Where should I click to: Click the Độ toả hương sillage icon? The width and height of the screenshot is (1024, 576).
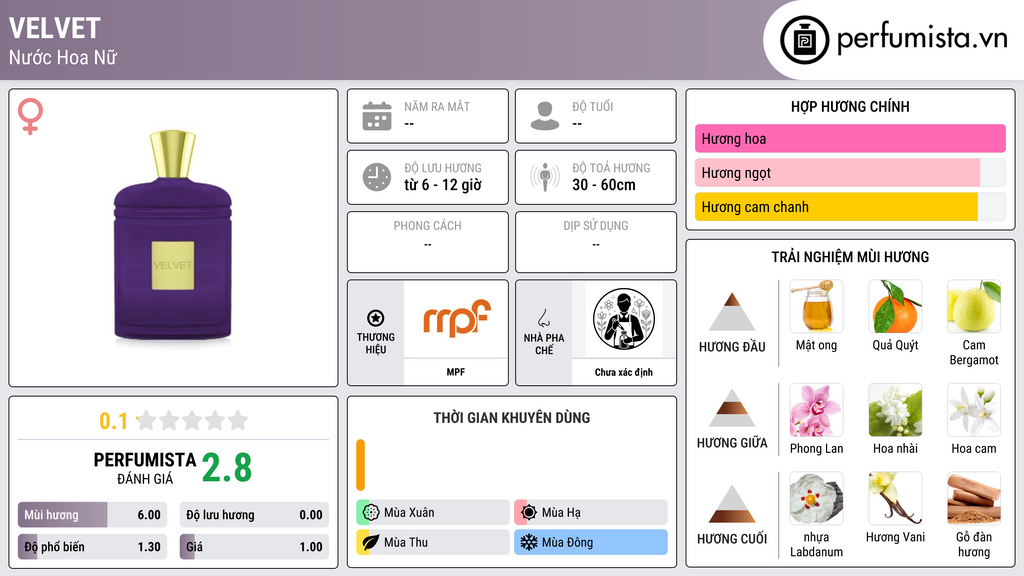545,177
